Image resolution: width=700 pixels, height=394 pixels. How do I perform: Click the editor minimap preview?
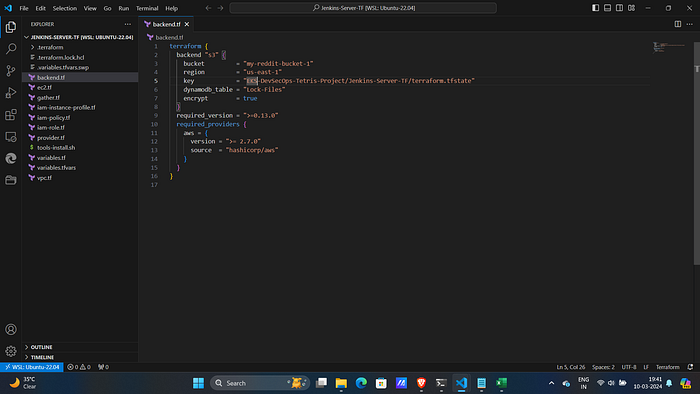tap(669, 47)
